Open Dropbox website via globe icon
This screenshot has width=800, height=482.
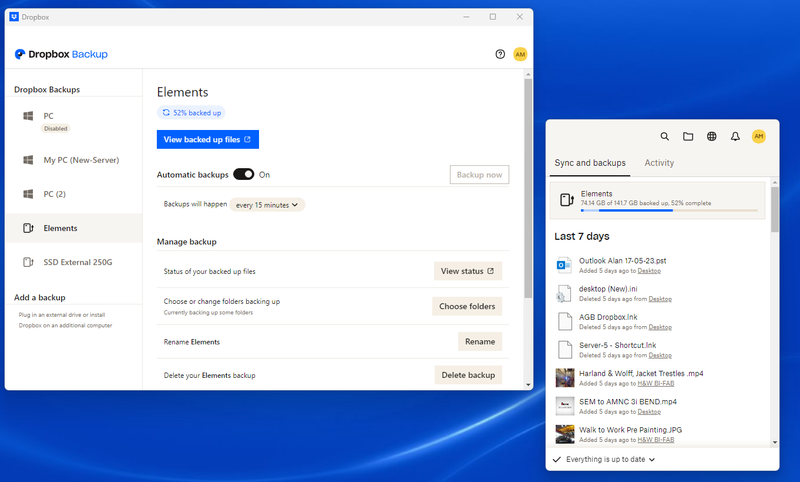[x=711, y=136]
